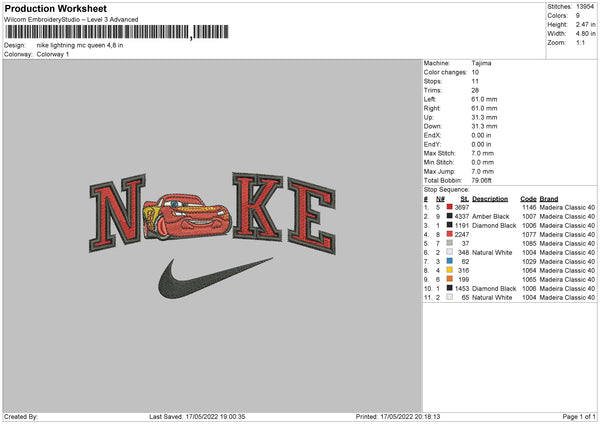Click the Diamond Black swatch with 1191 stitches

pos(450,225)
